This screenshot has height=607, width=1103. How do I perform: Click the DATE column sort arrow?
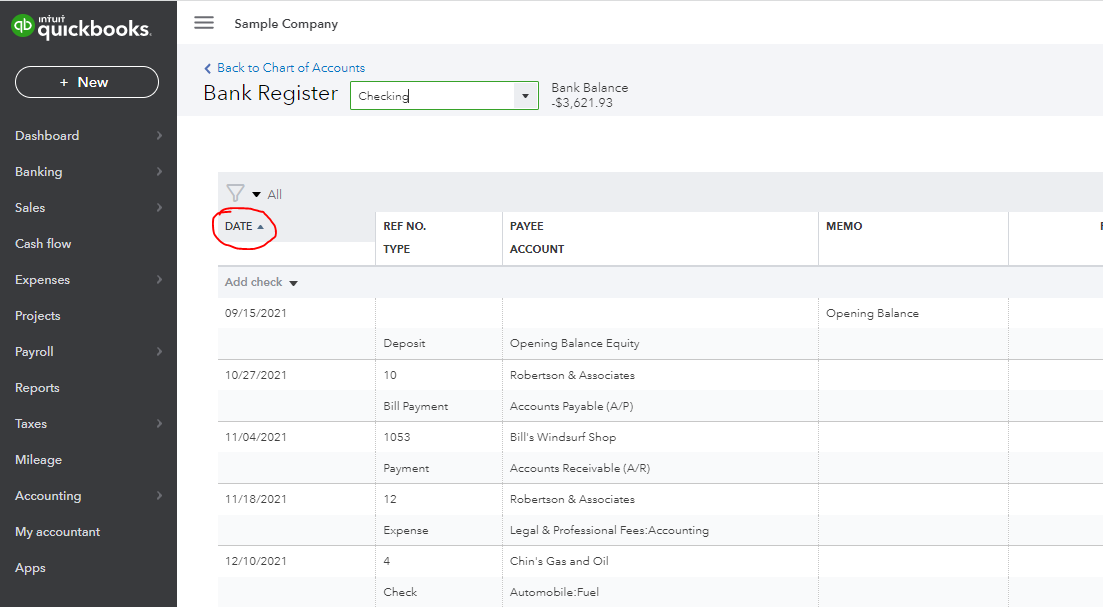(261, 227)
